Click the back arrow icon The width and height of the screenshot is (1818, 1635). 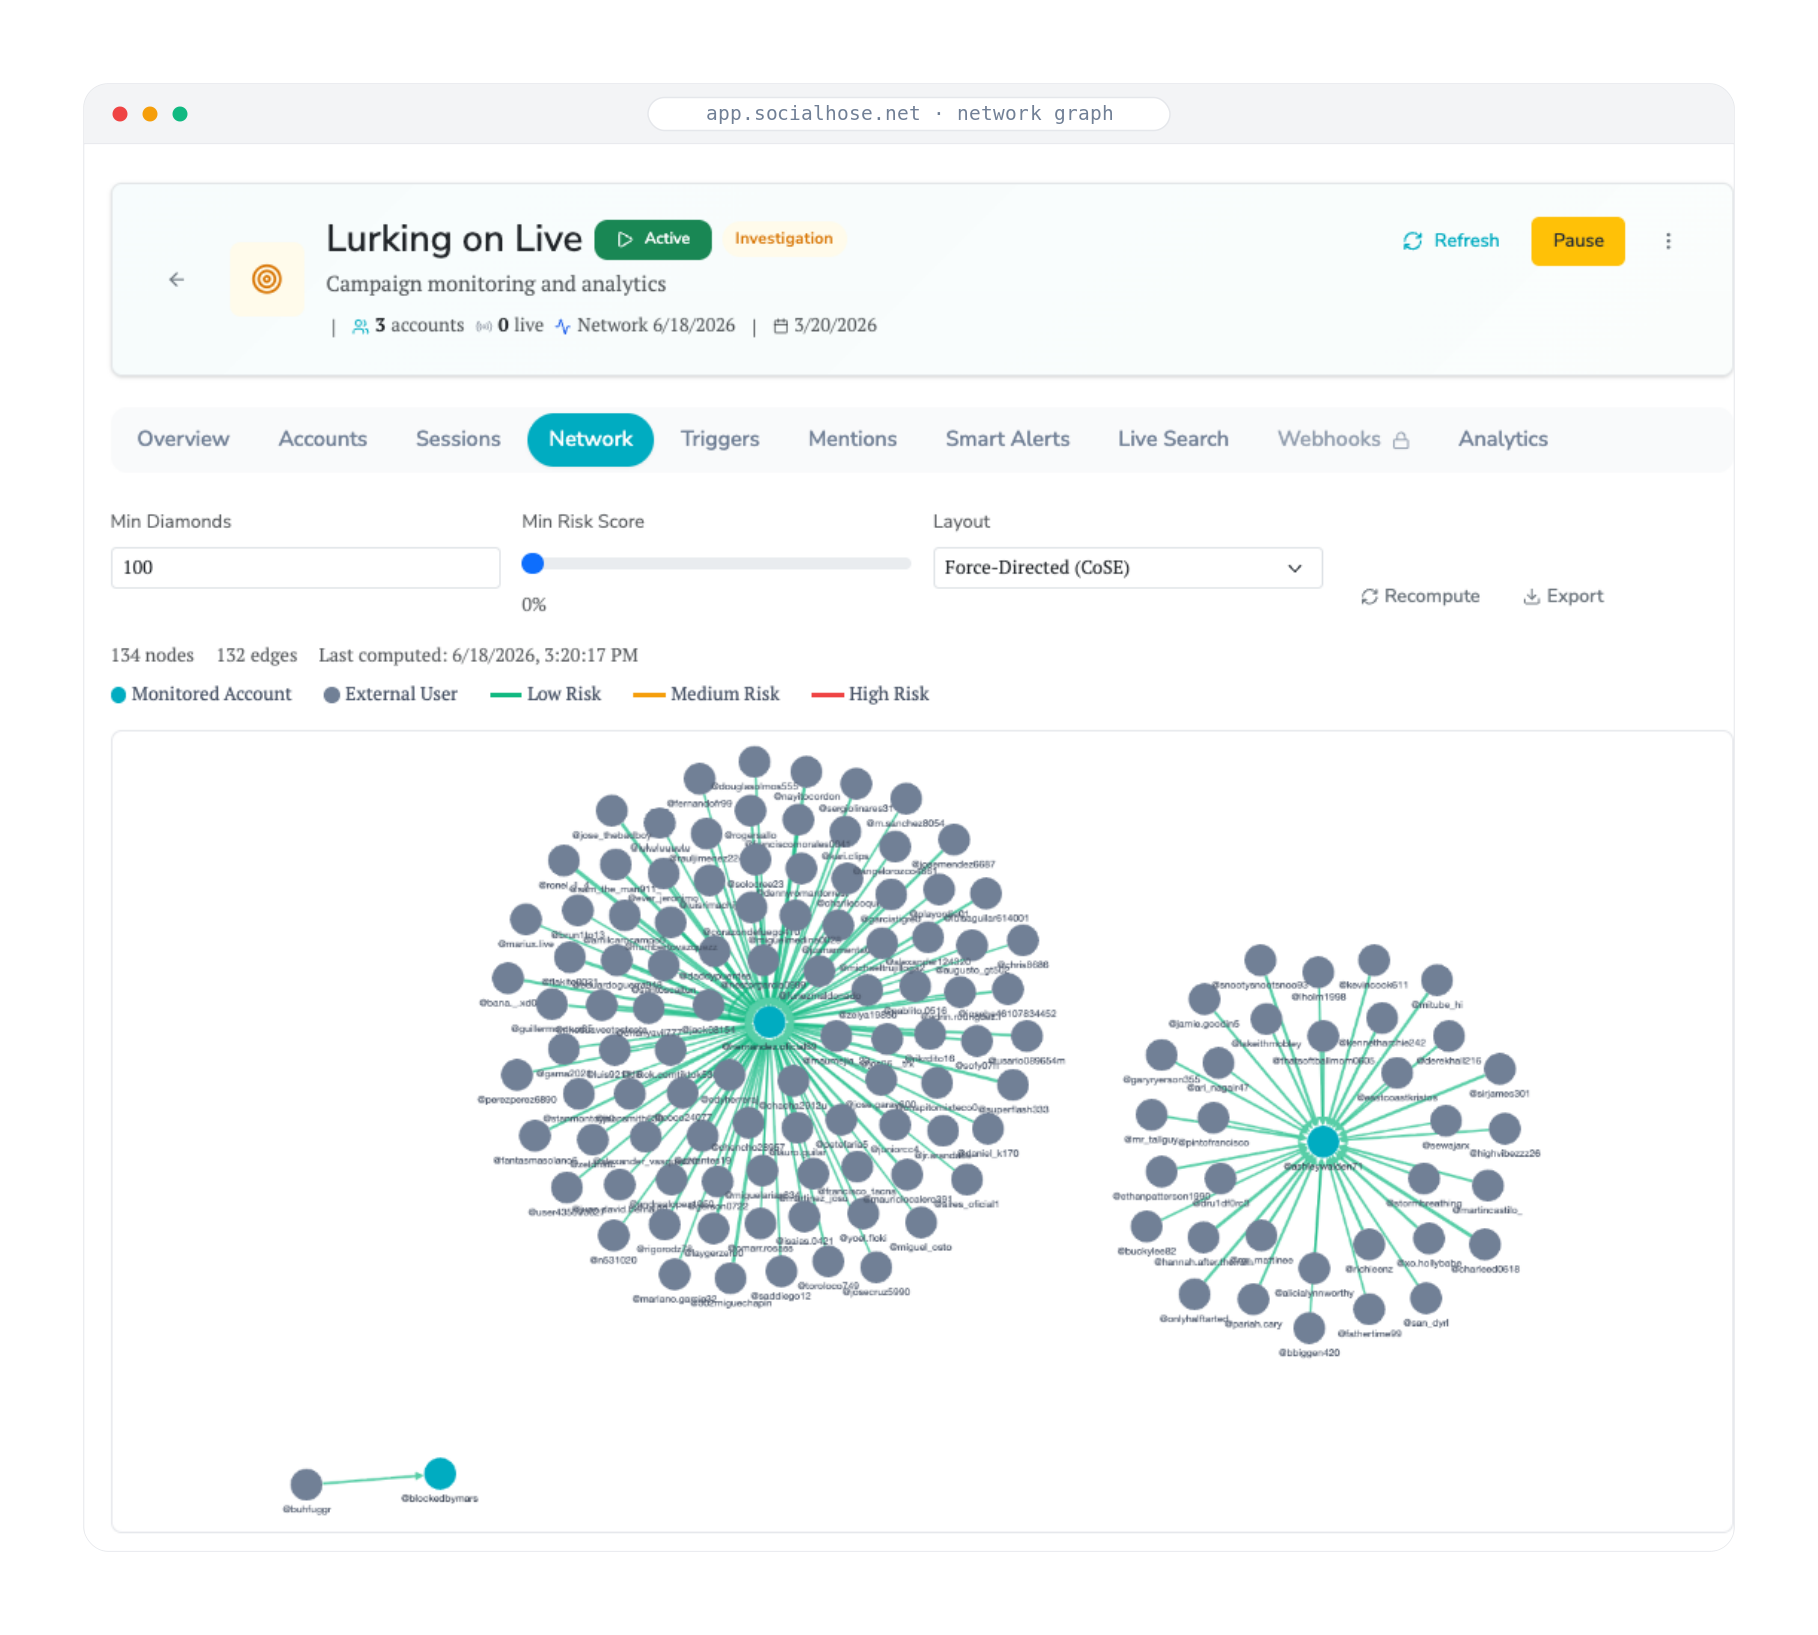pos(177,280)
